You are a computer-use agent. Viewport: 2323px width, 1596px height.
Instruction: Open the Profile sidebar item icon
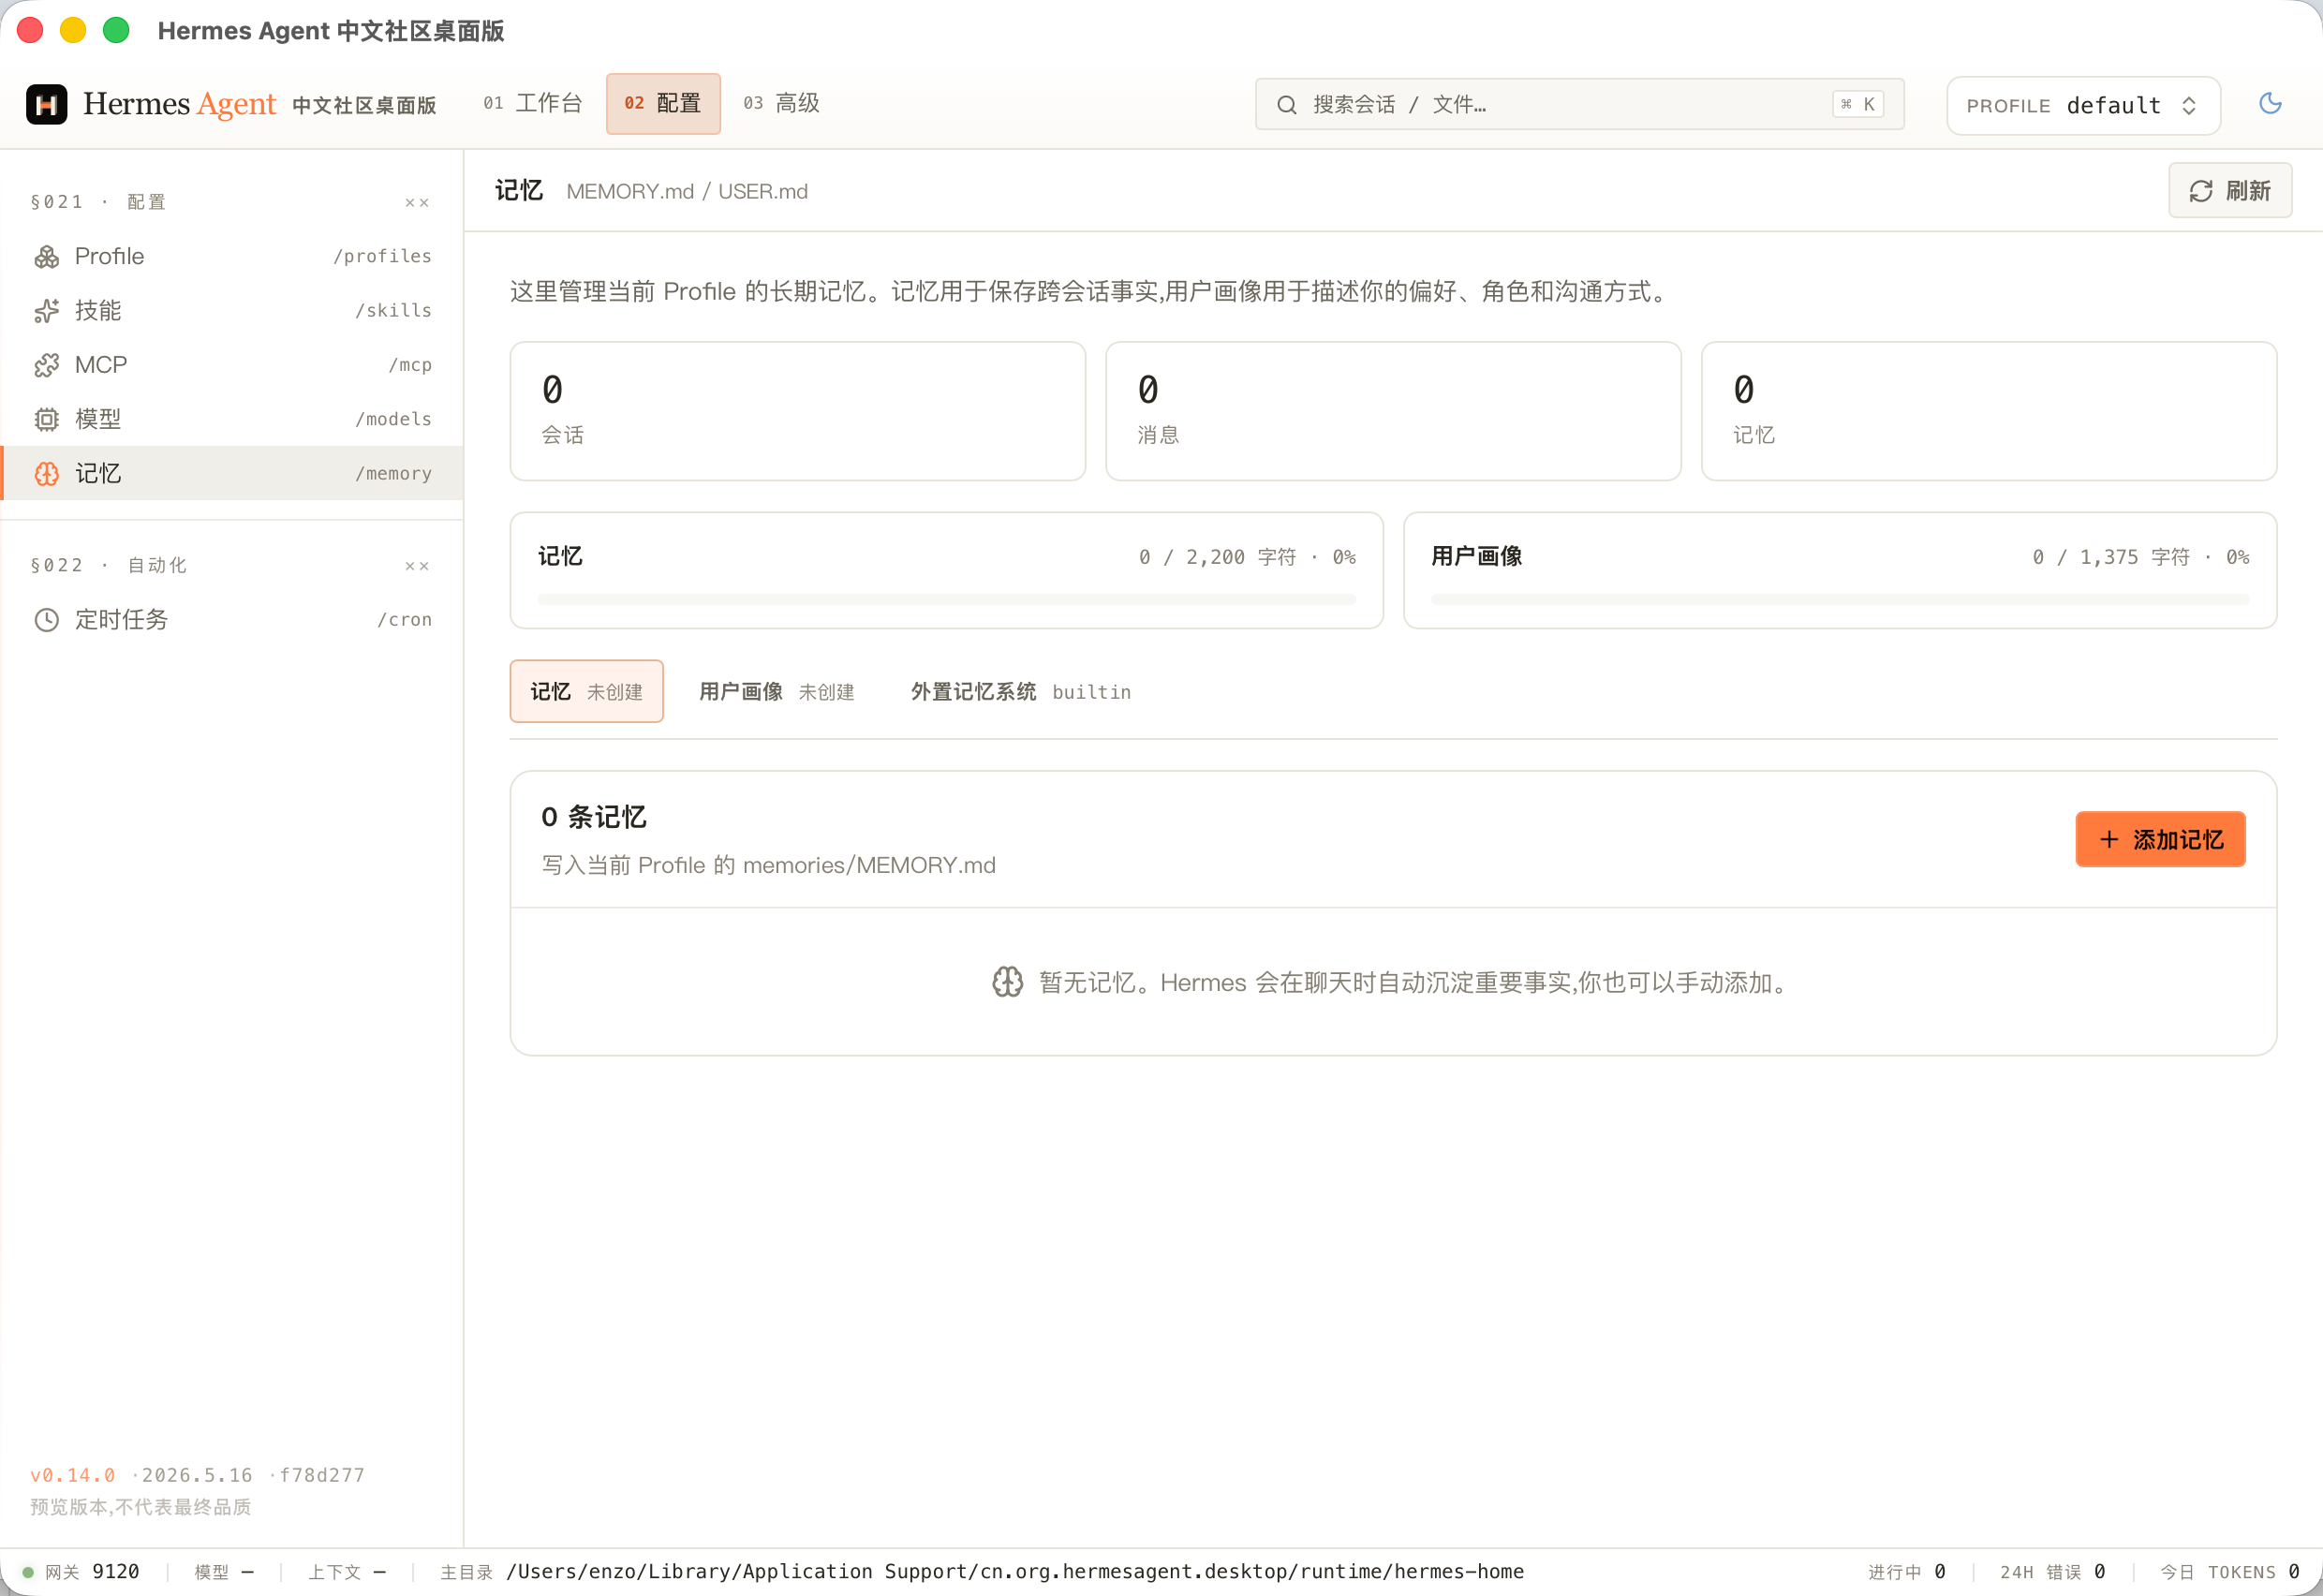[x=47, y=257]
